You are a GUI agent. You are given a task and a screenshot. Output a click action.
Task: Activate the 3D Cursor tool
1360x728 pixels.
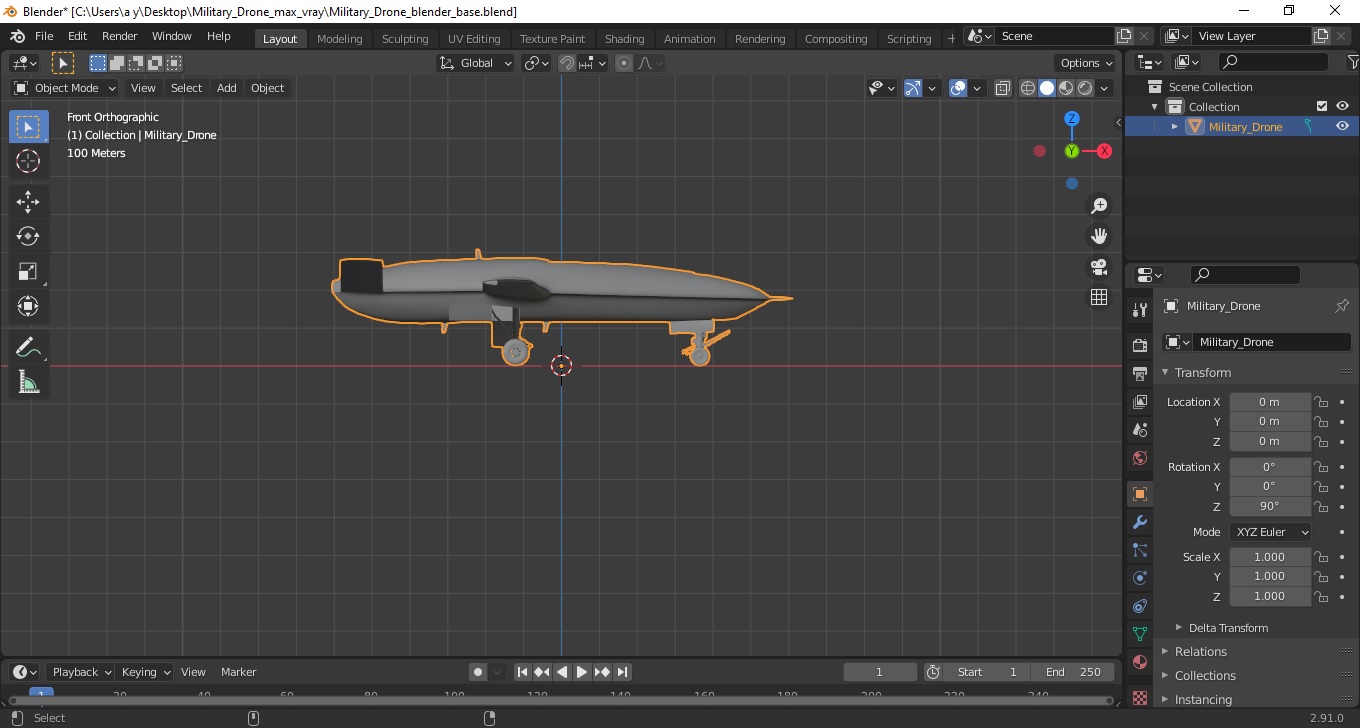coord(28,161)
